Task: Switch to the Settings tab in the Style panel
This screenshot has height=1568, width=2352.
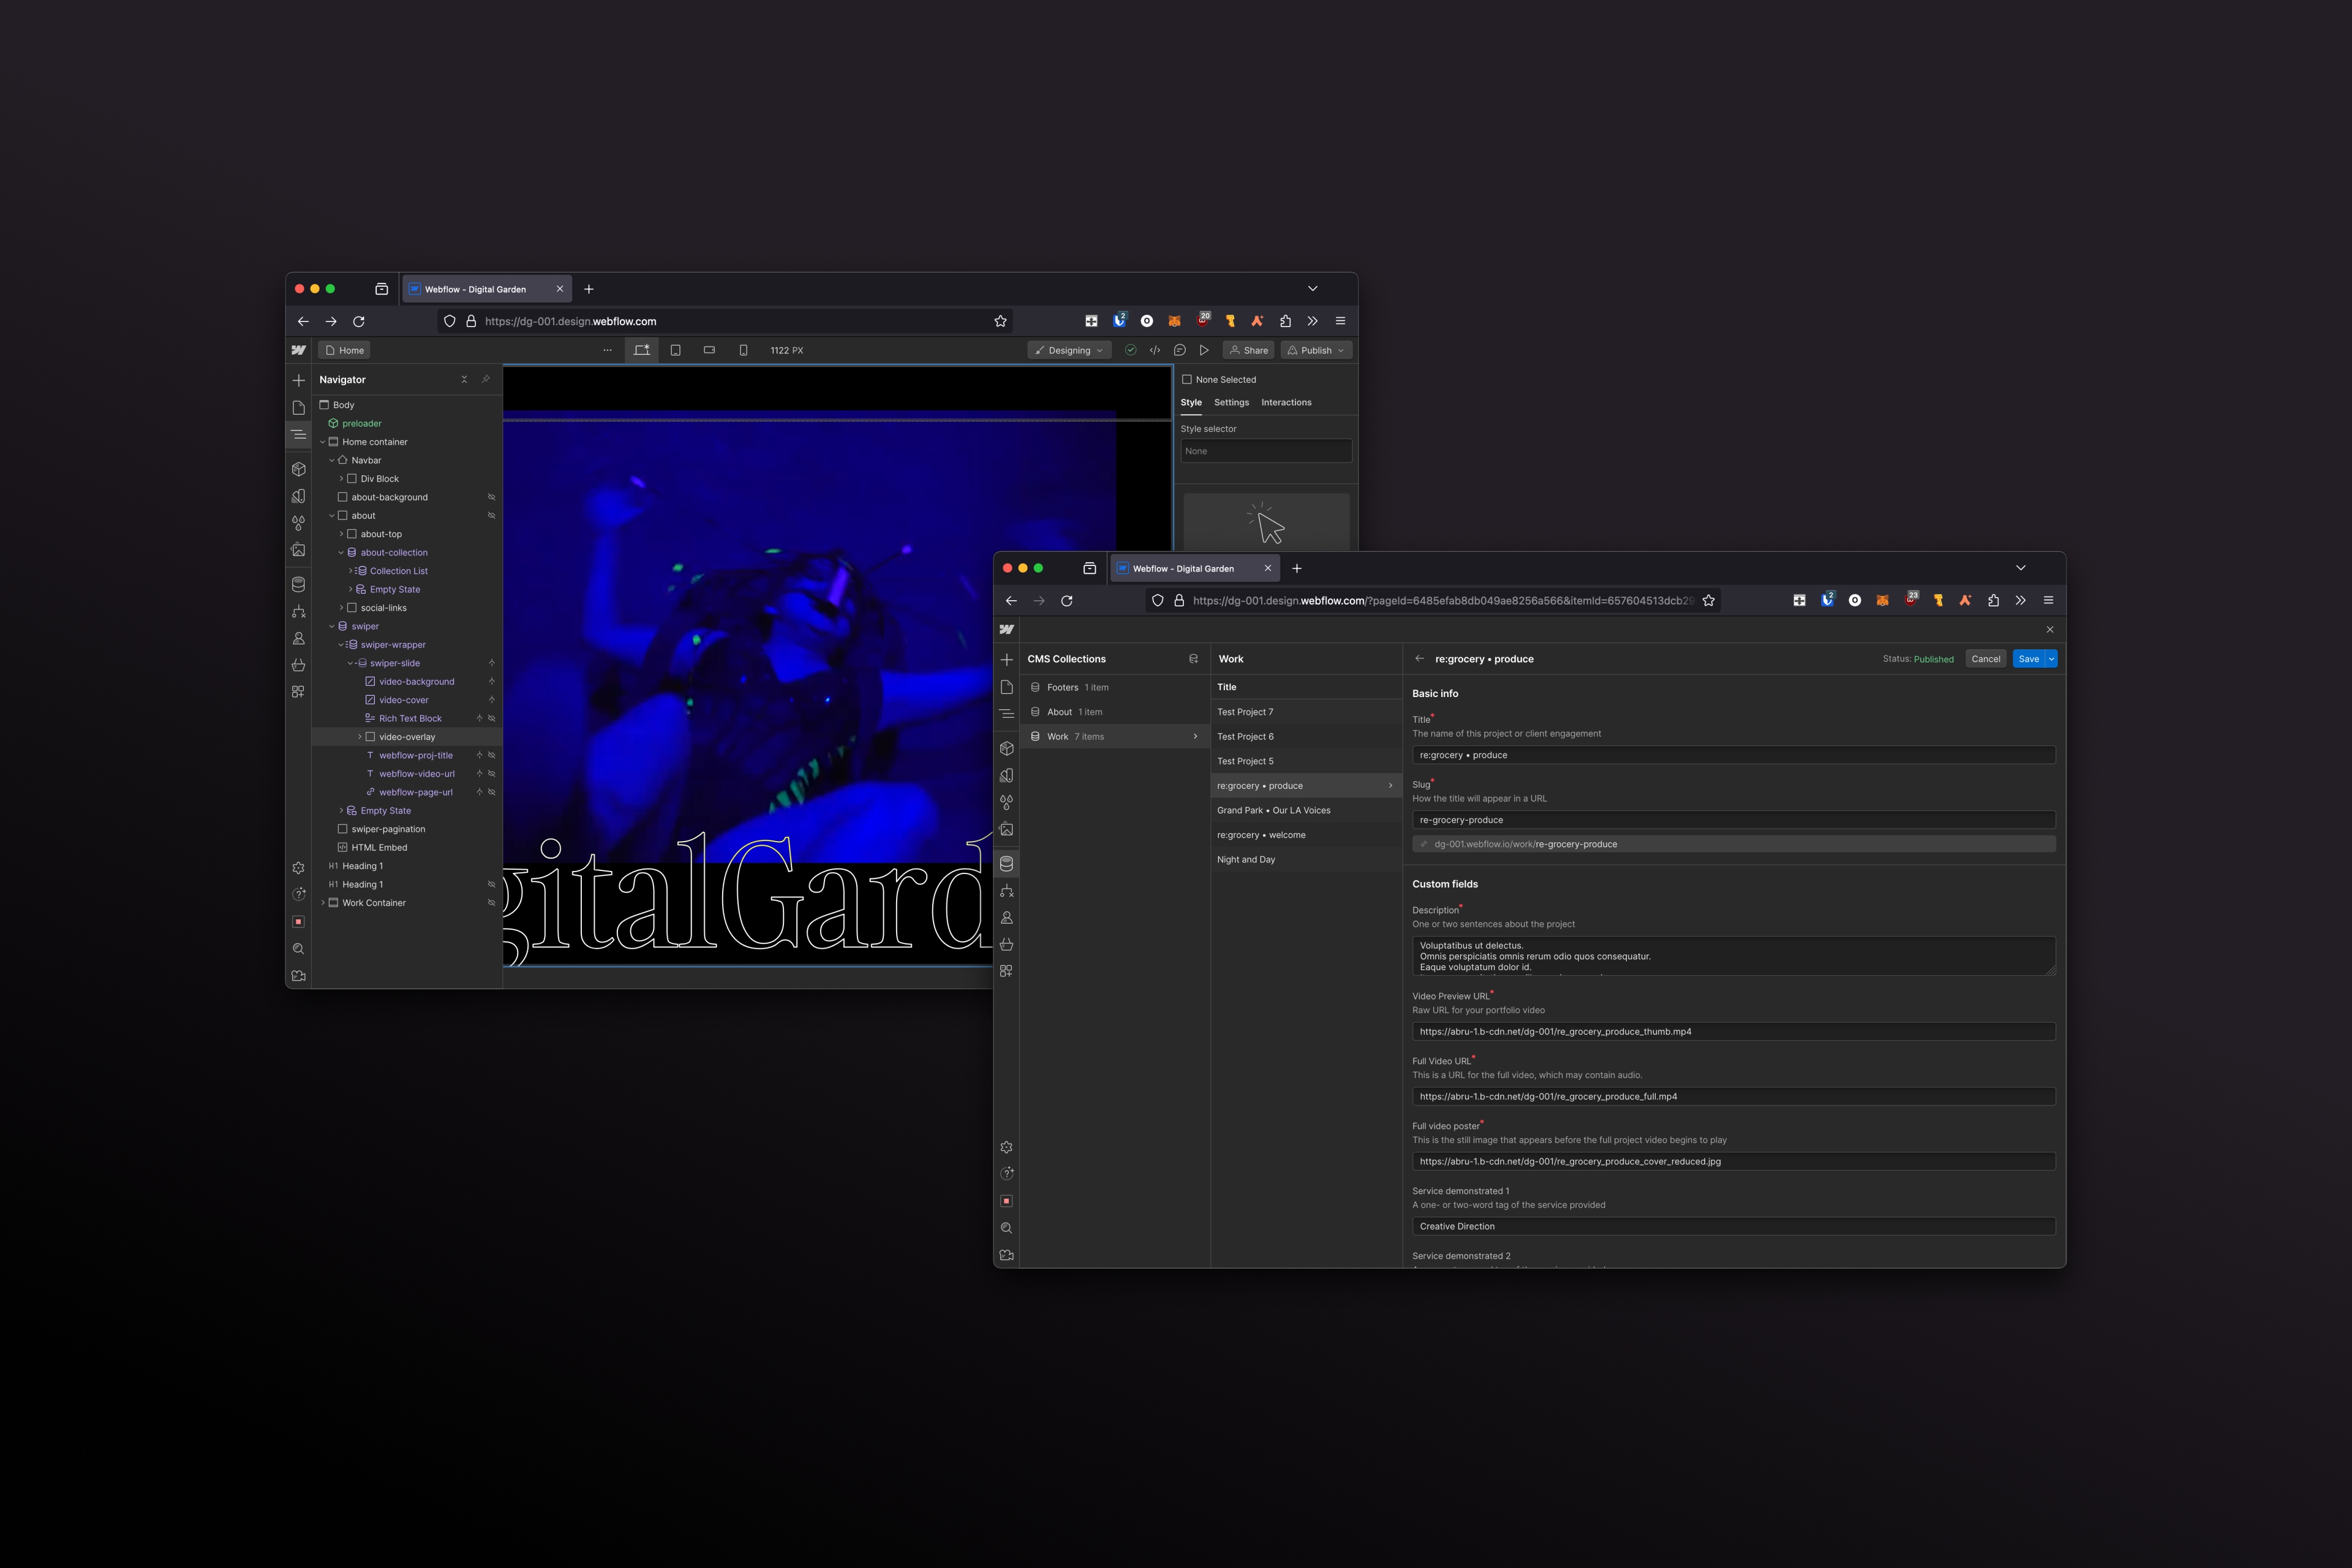Action: point(1231,403)
